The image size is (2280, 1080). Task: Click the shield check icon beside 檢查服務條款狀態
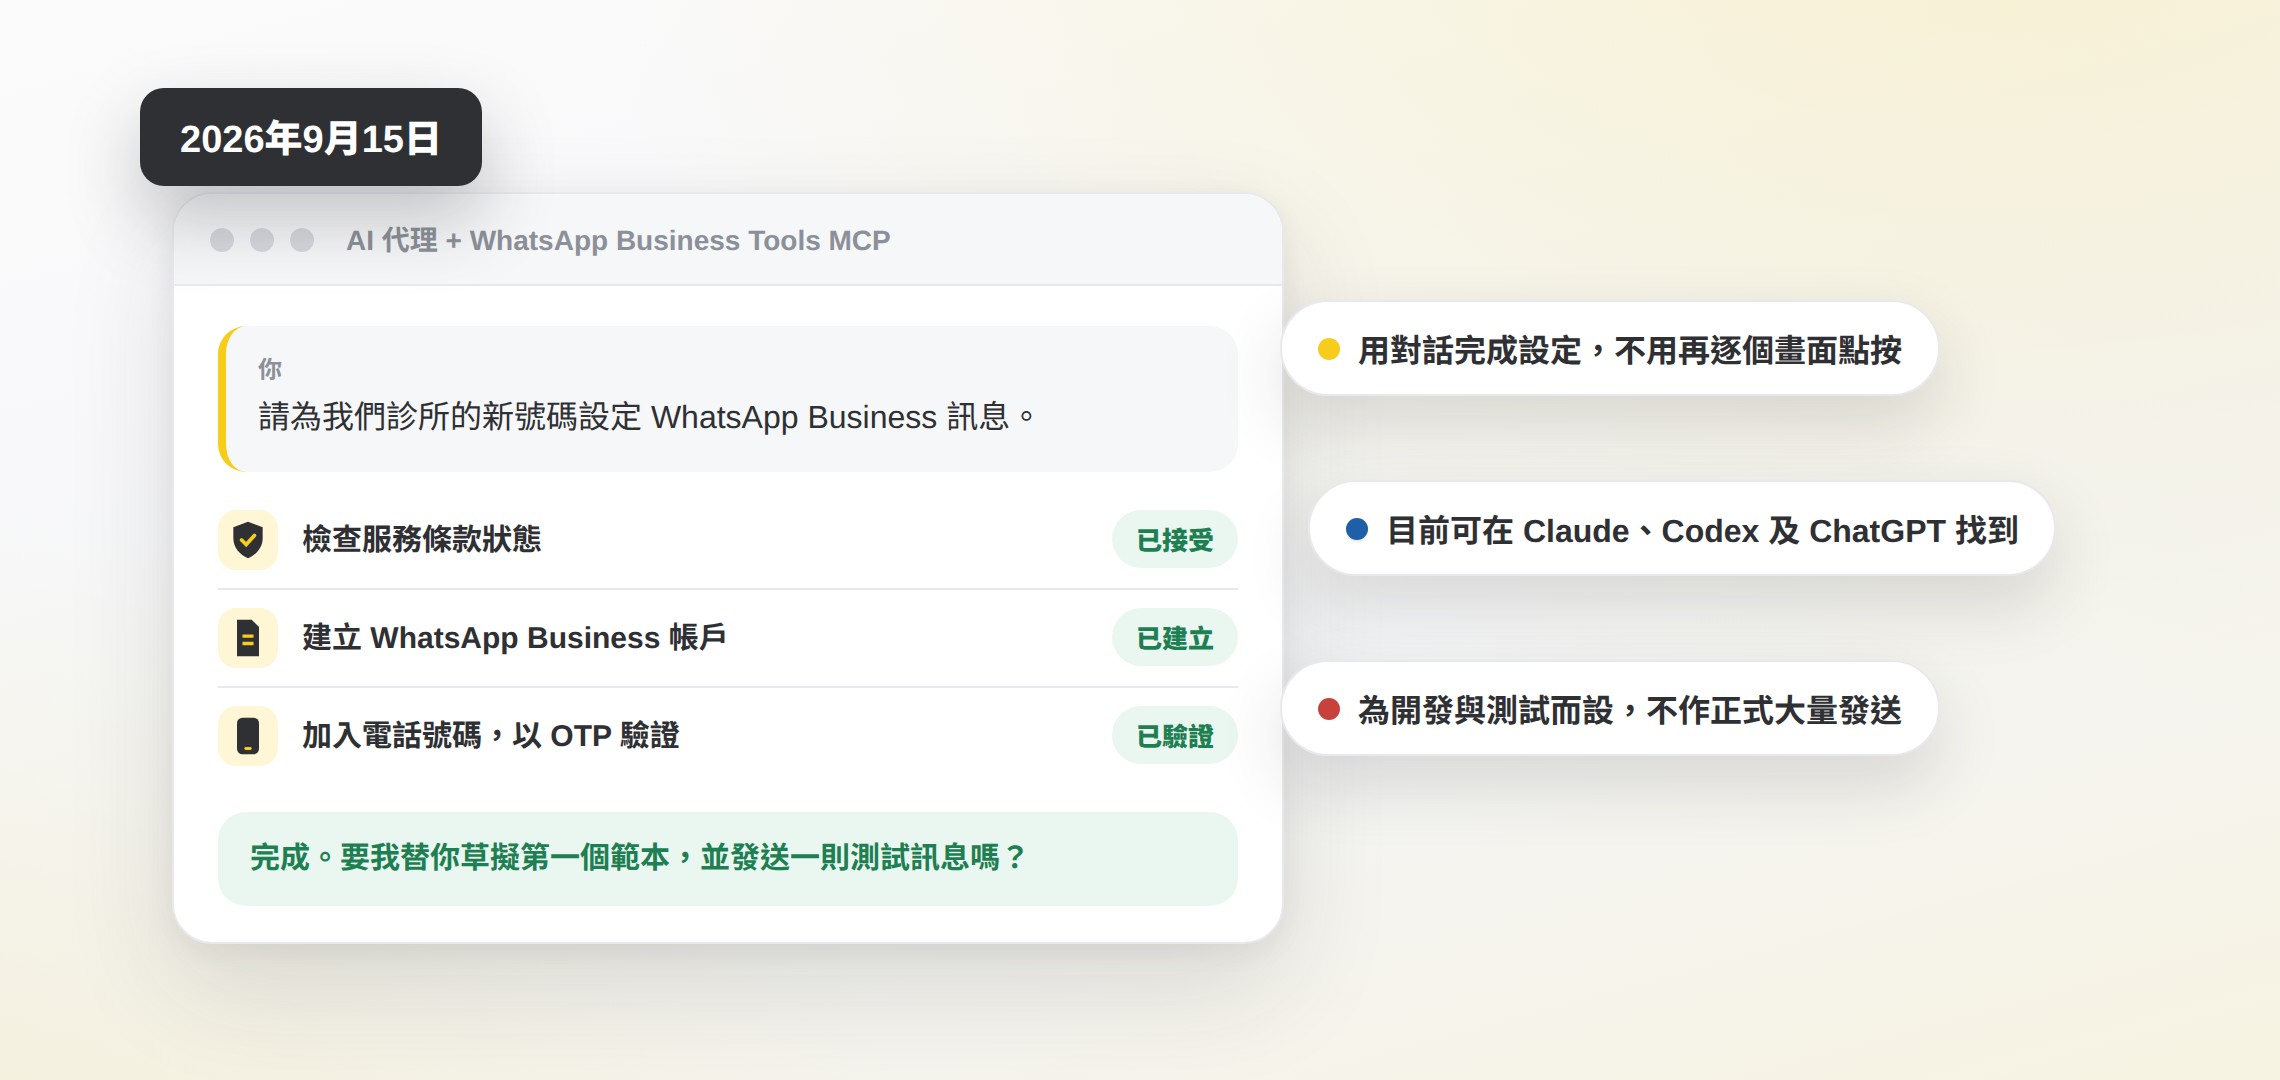point(248,540)
